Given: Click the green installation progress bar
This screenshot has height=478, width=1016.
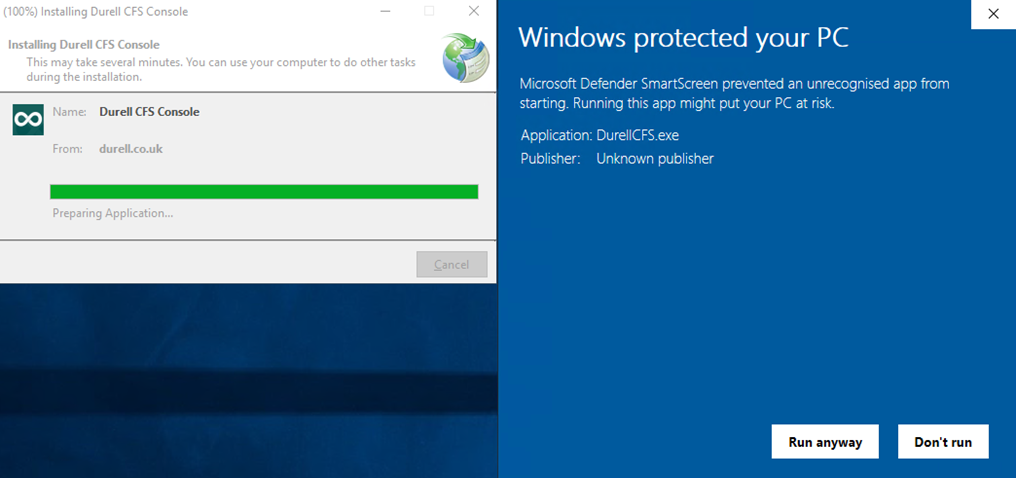Looking at the screenshot, I should pyautogui.click(x=264, y=192).
